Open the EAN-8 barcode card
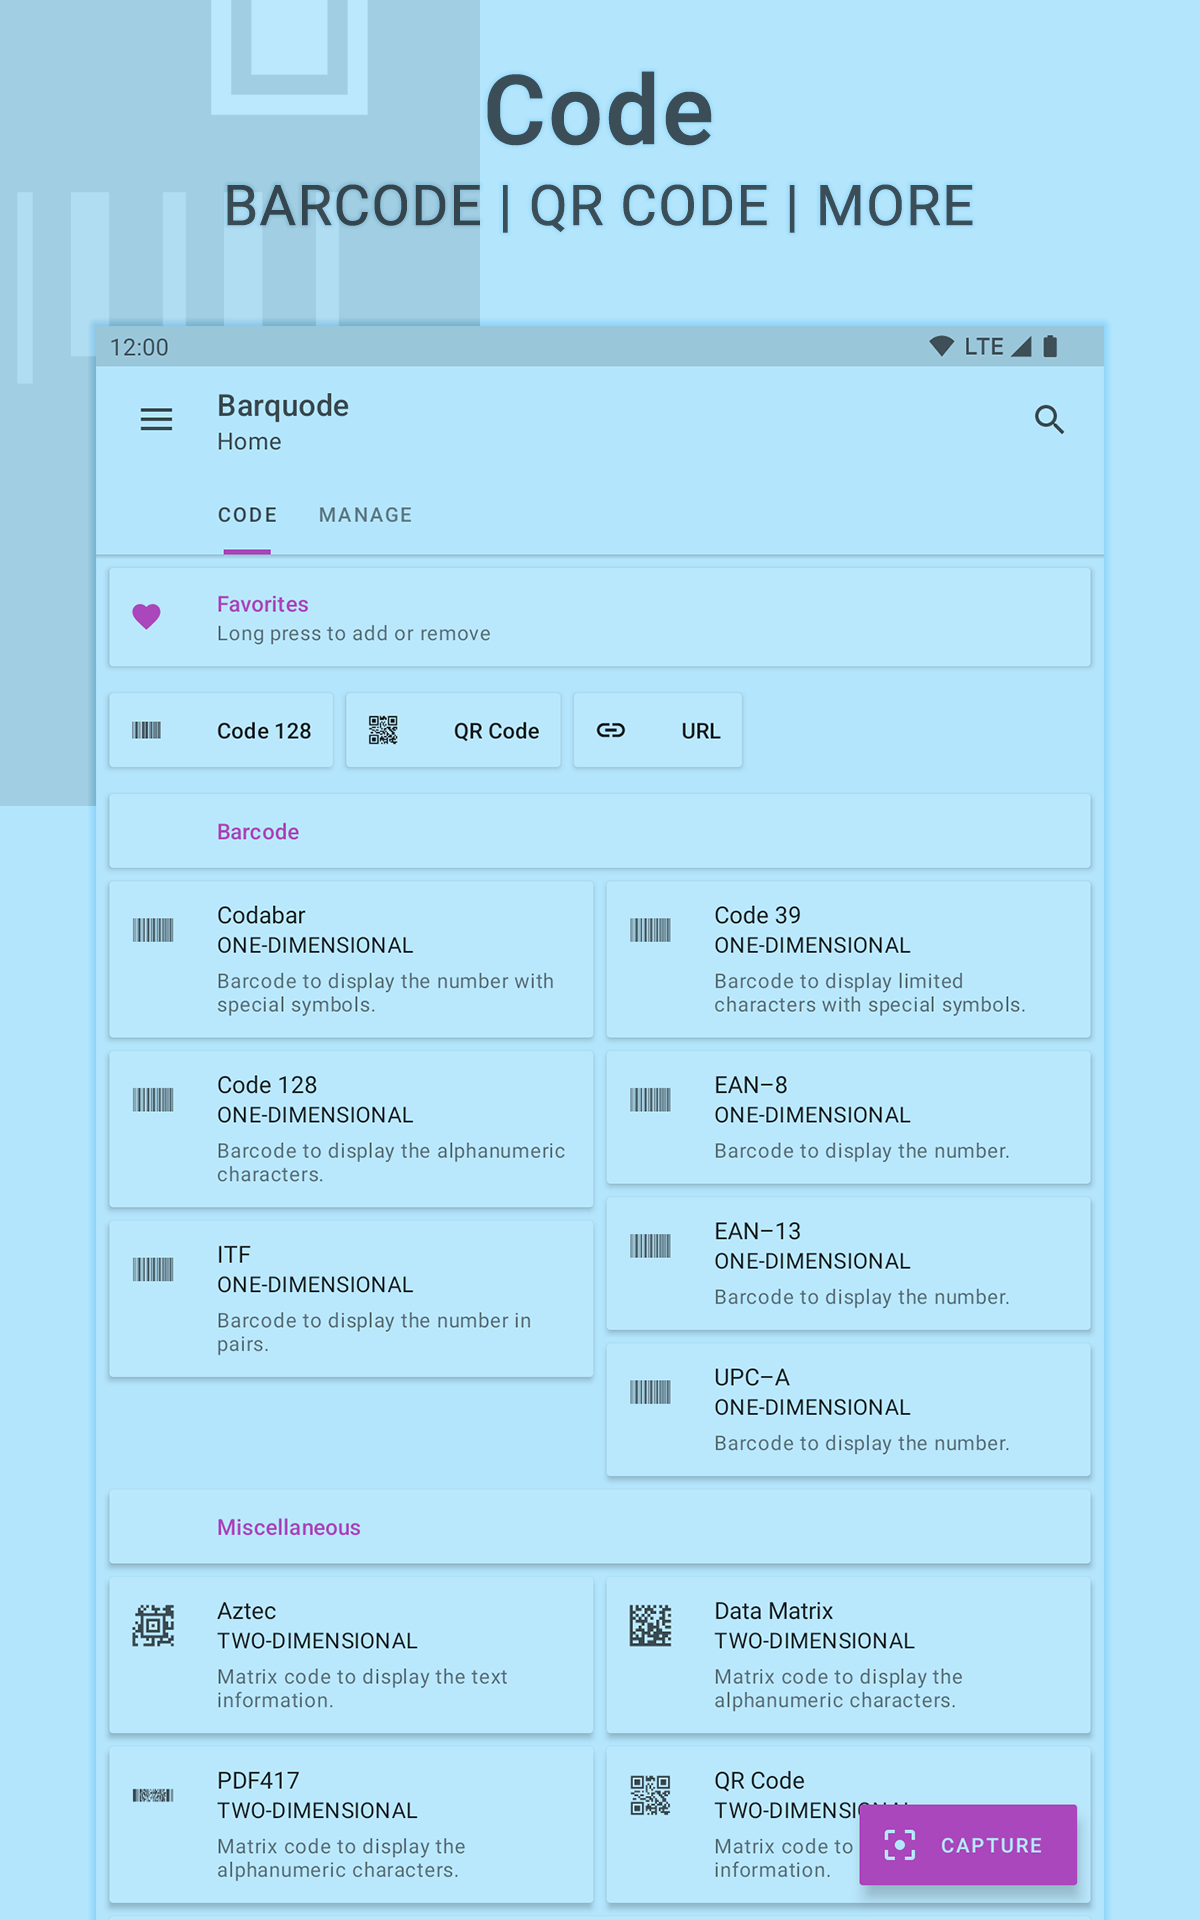 point(849,1117)
